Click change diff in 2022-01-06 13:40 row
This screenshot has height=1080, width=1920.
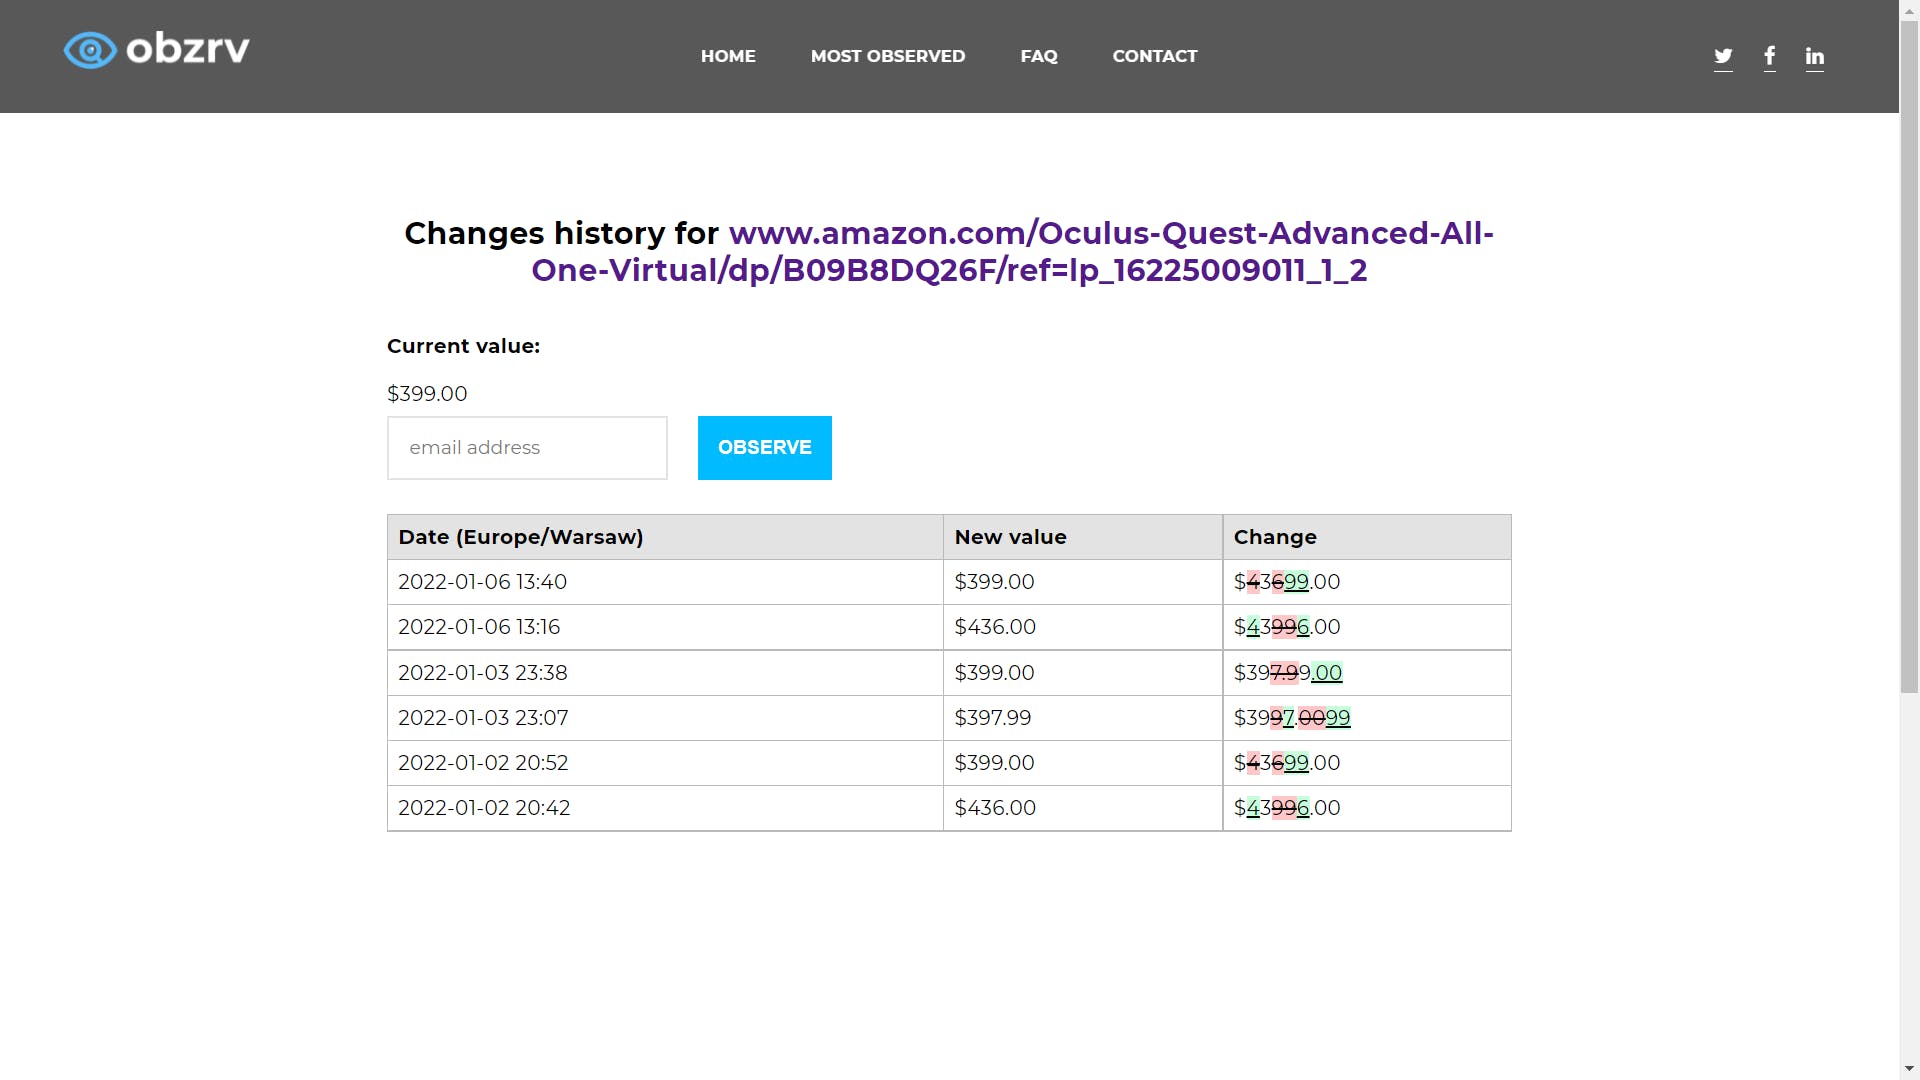1287,582
